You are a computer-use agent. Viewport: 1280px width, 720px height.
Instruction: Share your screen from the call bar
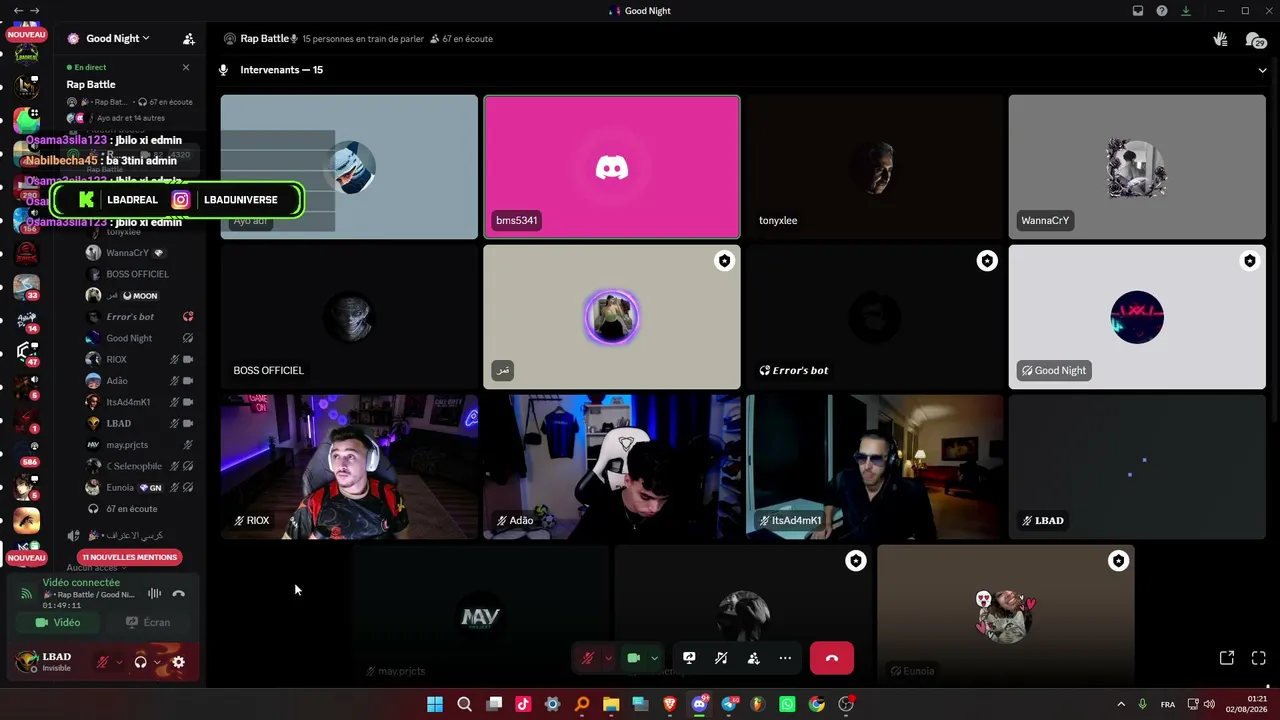tap(689, 658)
